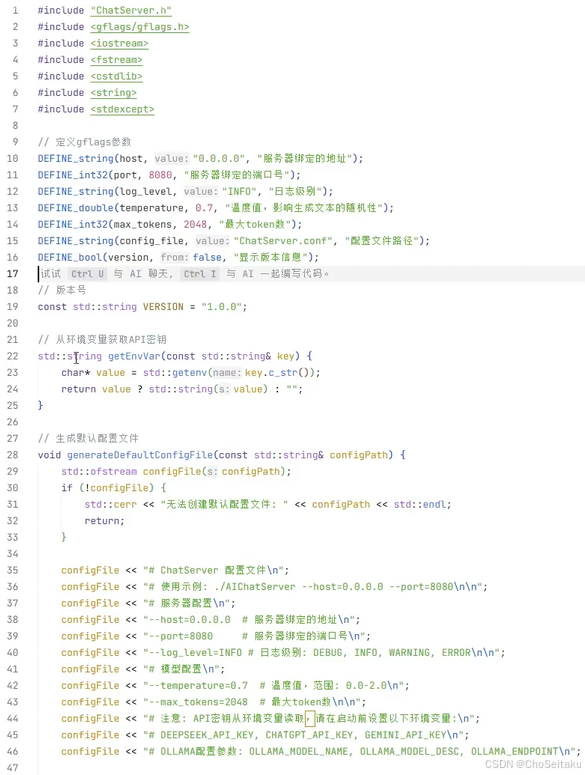Click the config_file flag name
Screen dimensions: 585x775
click(154, 241)
